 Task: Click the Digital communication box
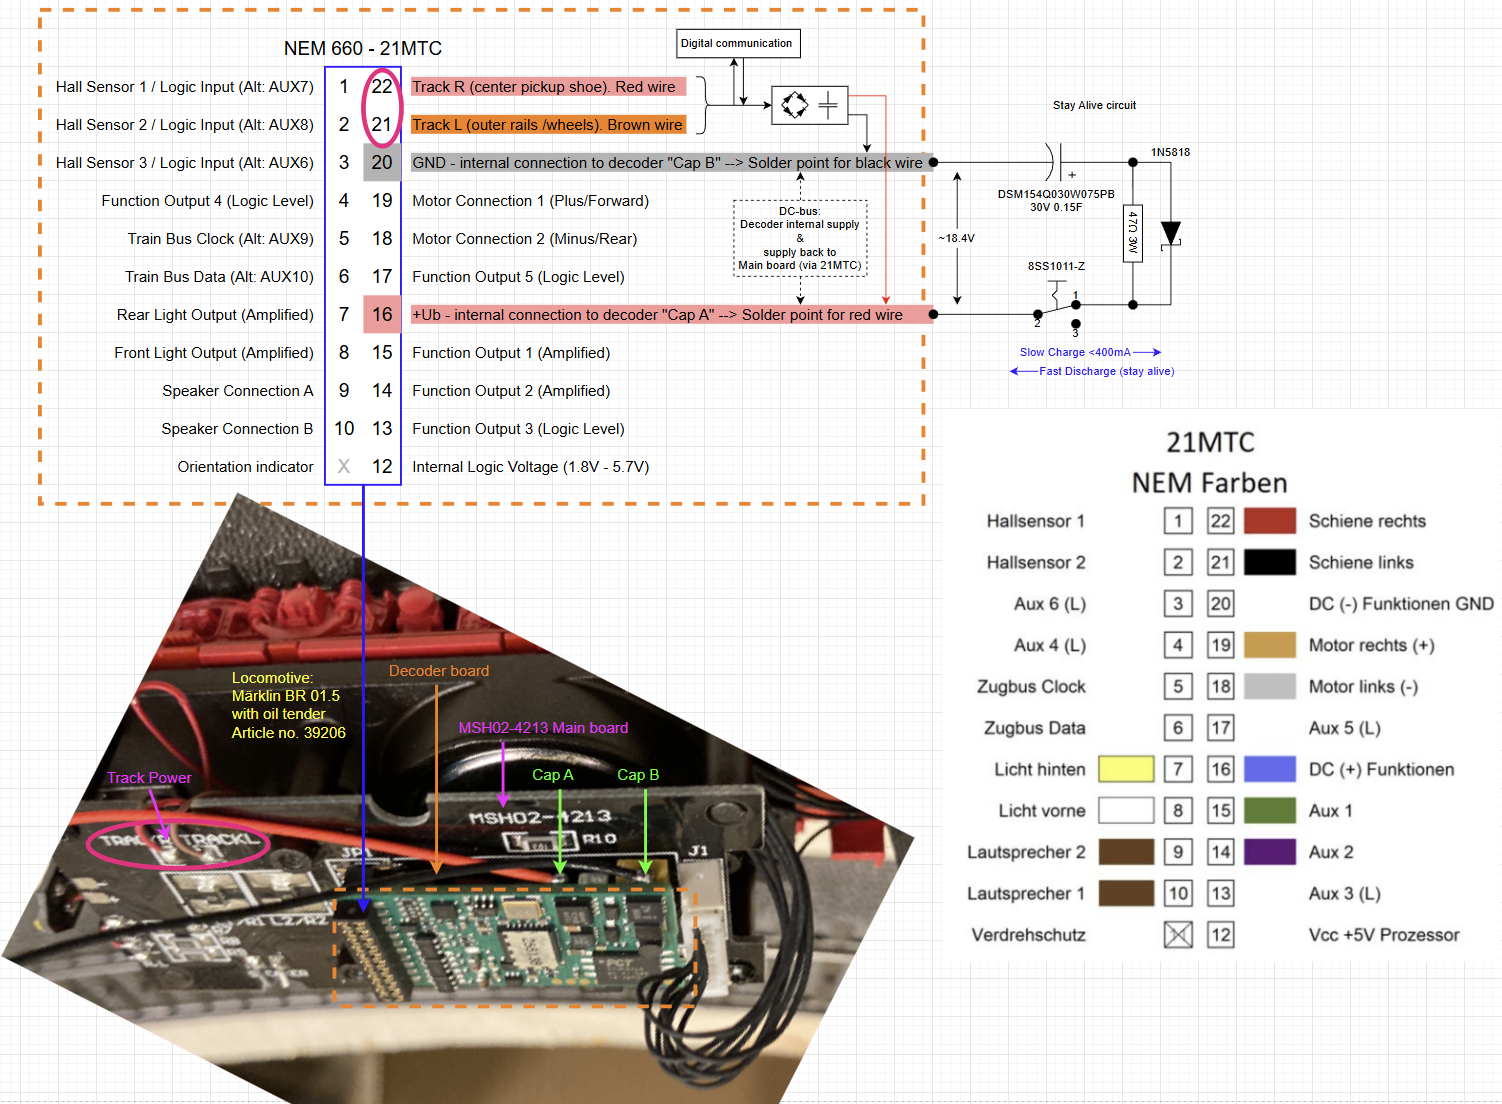click(737, 44)
